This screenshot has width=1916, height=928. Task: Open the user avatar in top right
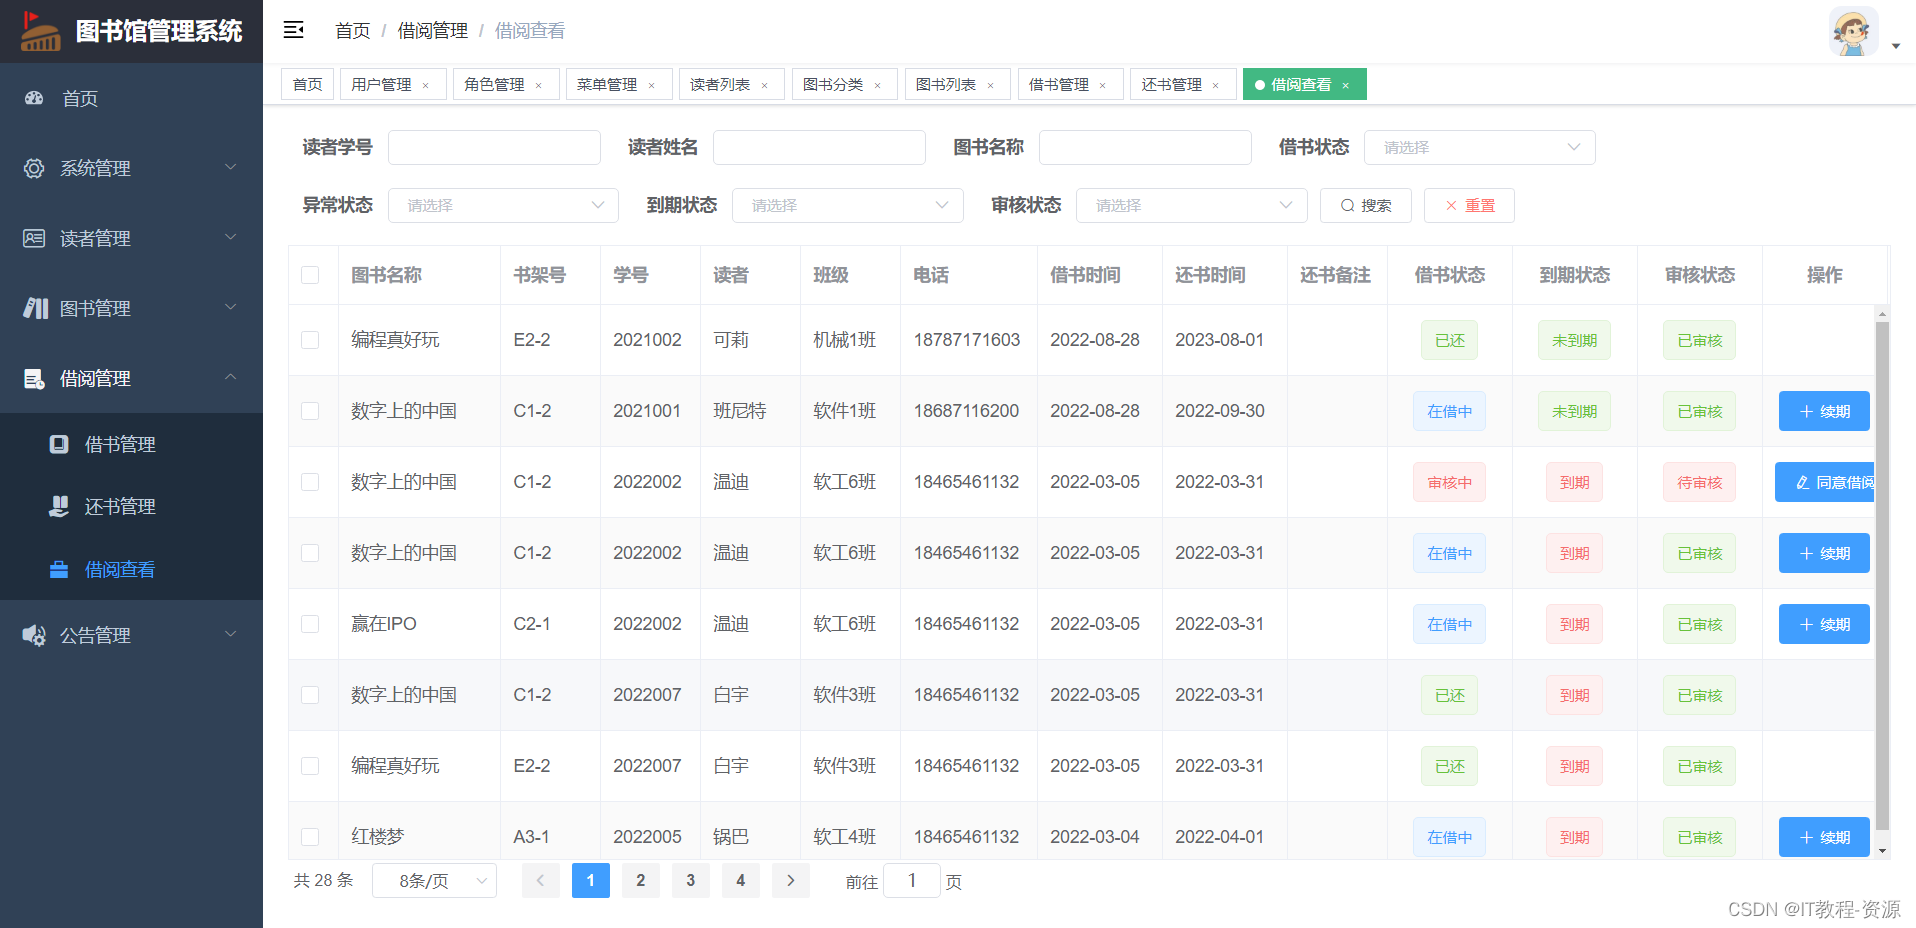(1853, 32)
